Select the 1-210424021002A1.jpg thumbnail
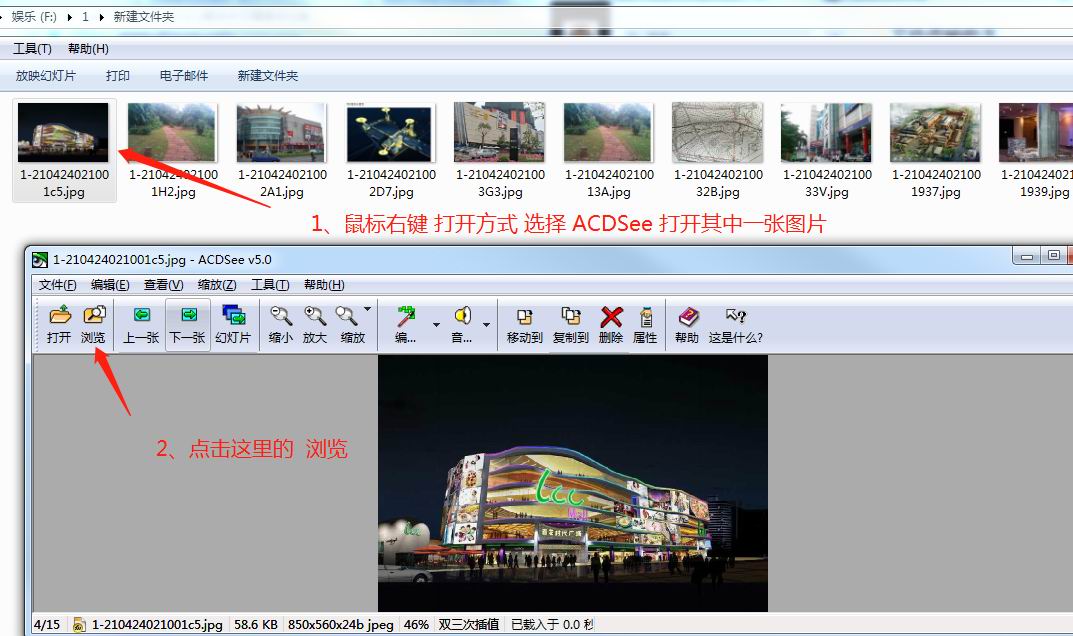This screenshot has width=1073, height=636. coord(281,131)
